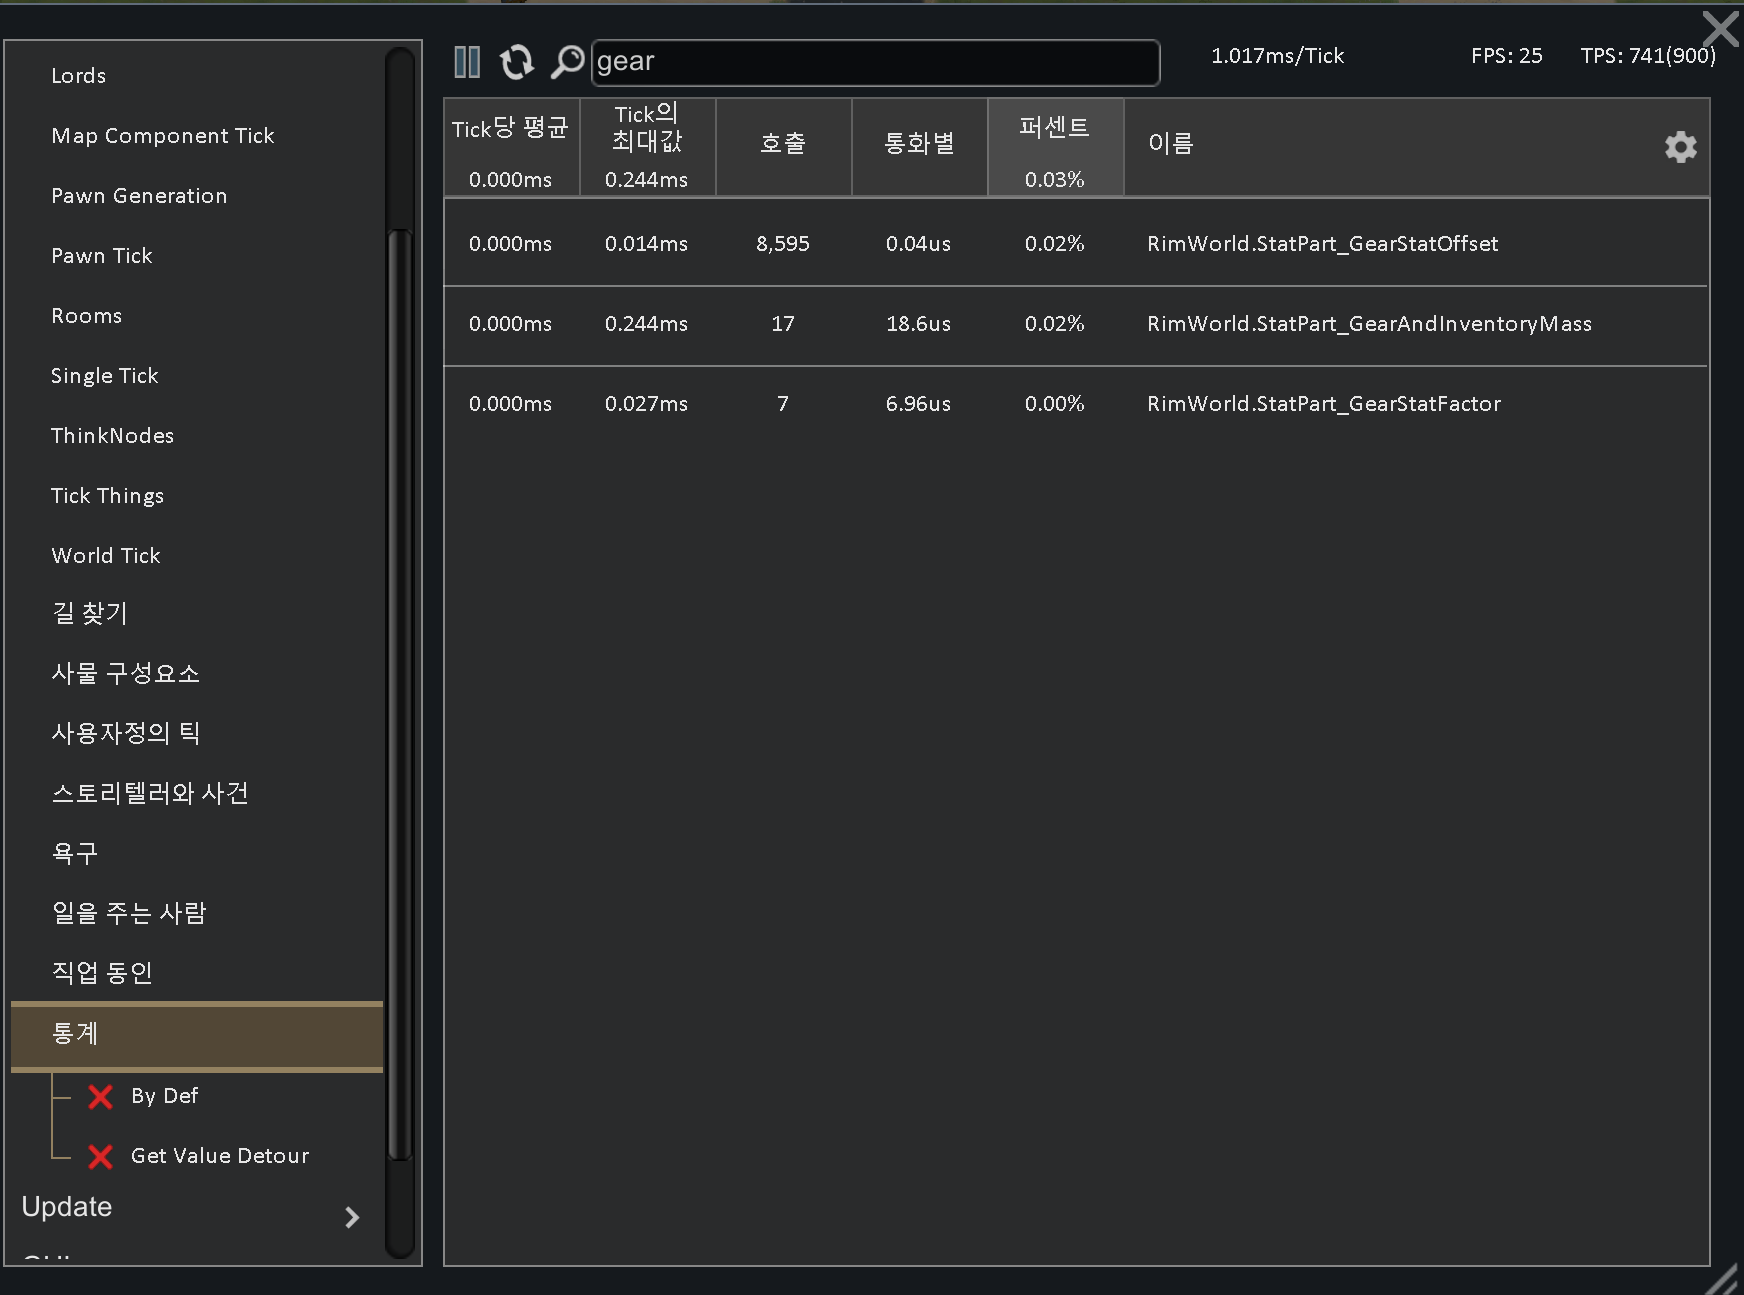Open World Tick entry
Screen dimensions: 1744x1295
[x=105, y=556]
